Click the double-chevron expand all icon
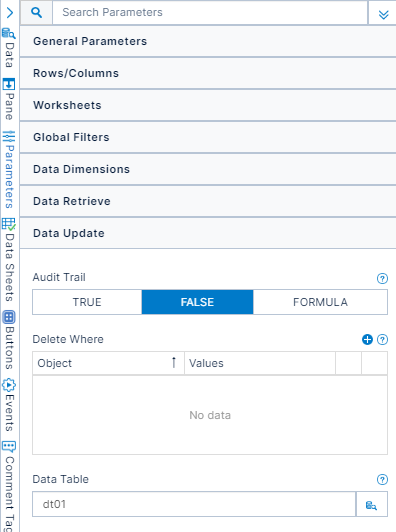The width and height of the screenshot is (396, 532). pyautogui.click(x=383, y=15)
